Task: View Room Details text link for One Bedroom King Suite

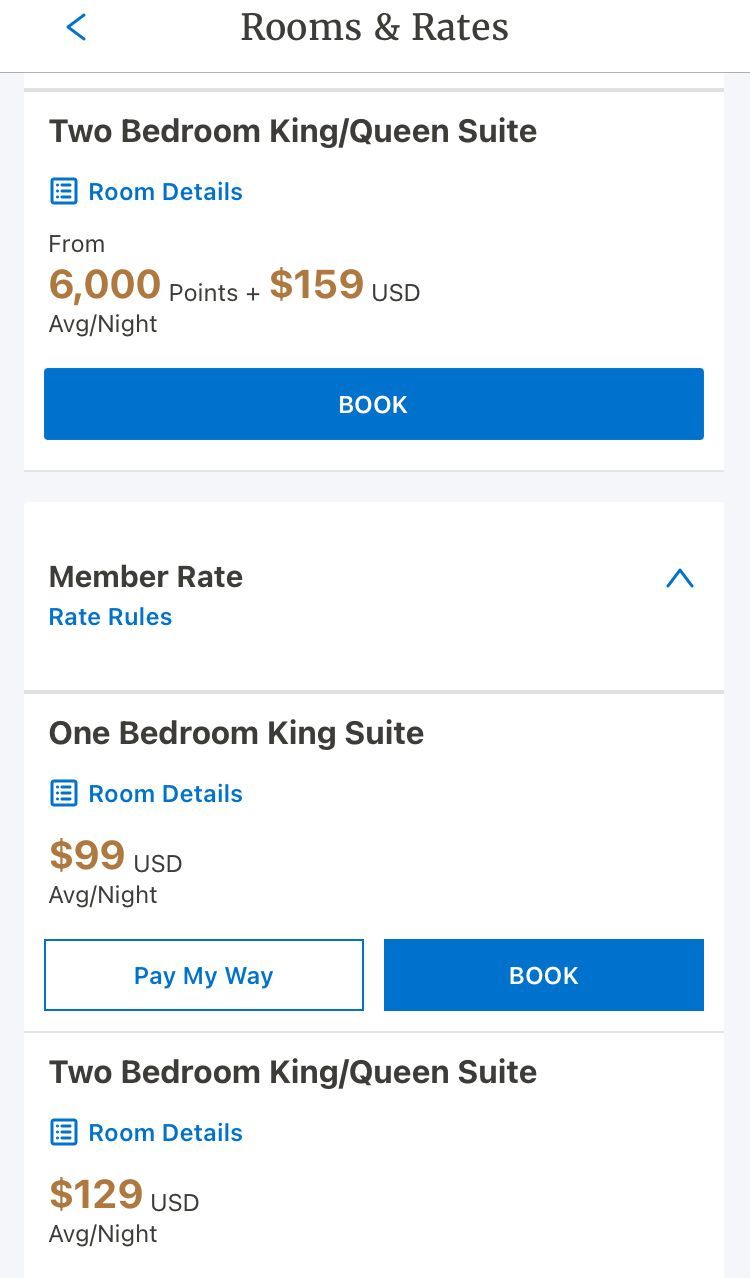Action: (x=165, y=794)
